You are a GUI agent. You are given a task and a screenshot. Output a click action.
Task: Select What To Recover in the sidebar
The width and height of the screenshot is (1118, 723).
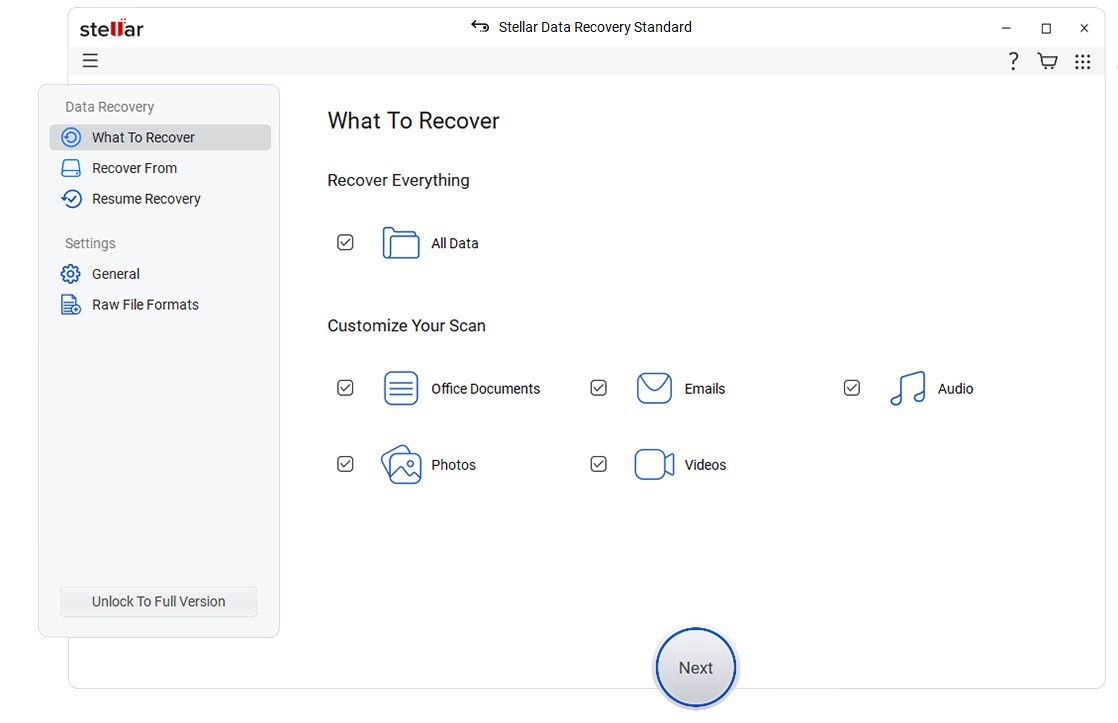(x=143, y=137)
